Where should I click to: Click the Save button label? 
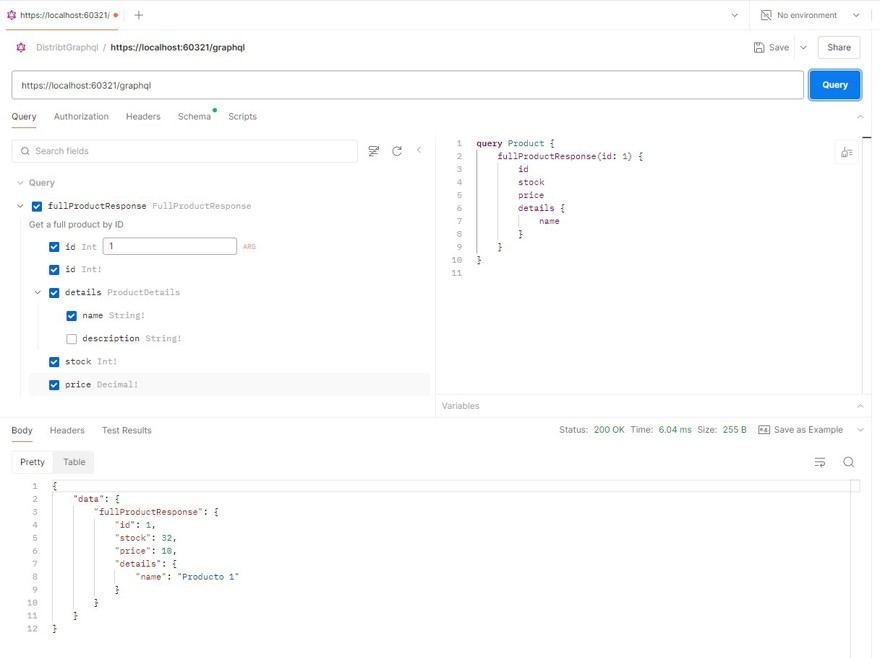tap(778, 48)
